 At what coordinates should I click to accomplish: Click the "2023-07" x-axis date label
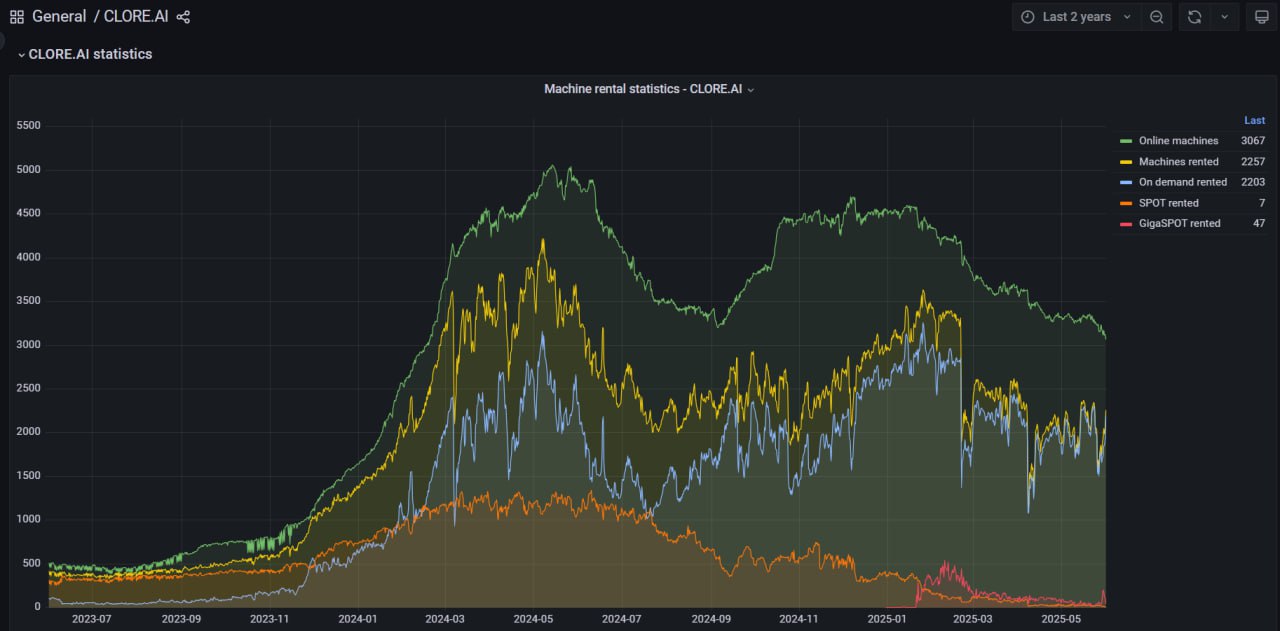pyautogui.click(x=92, y=619)
